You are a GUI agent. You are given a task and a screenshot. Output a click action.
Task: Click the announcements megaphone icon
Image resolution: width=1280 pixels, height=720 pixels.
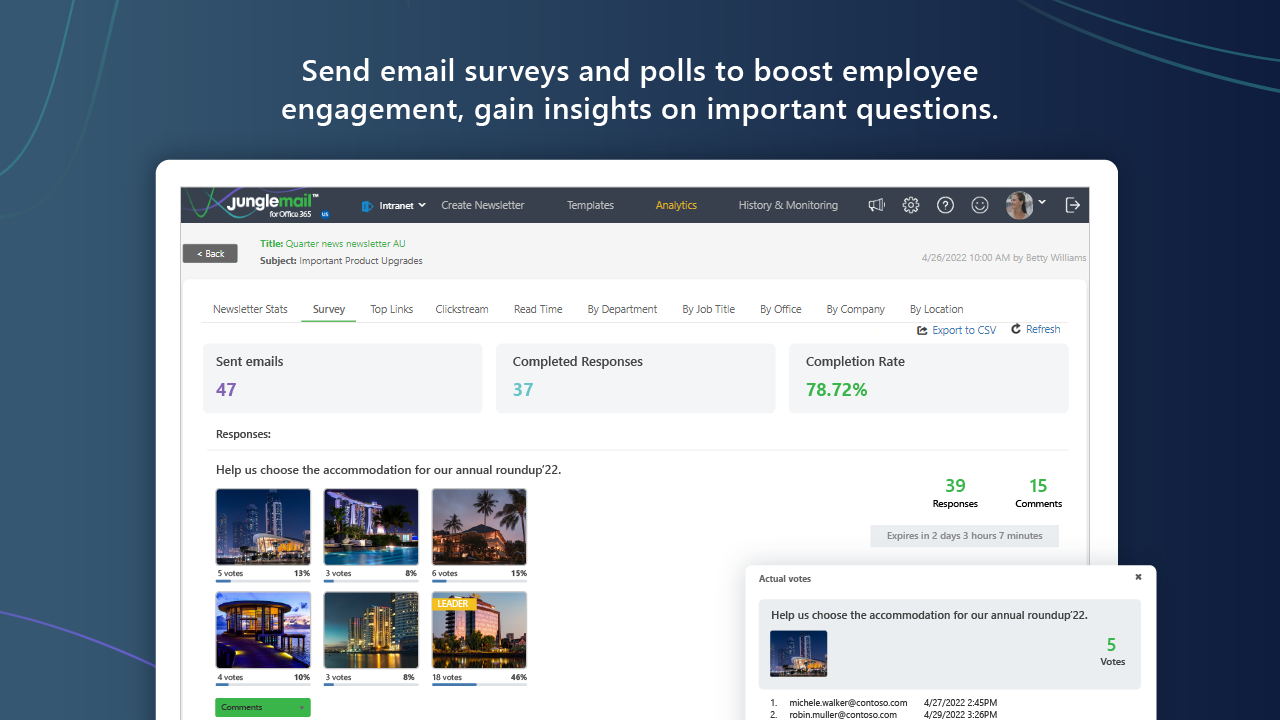876,205
